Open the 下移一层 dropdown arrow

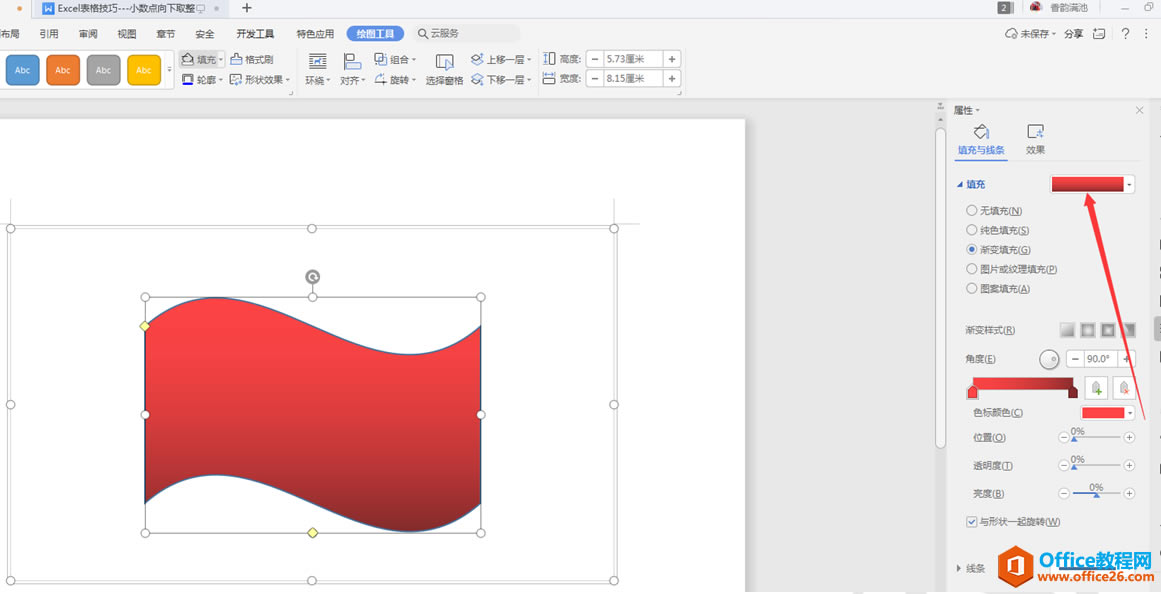(x=529, y=80)
